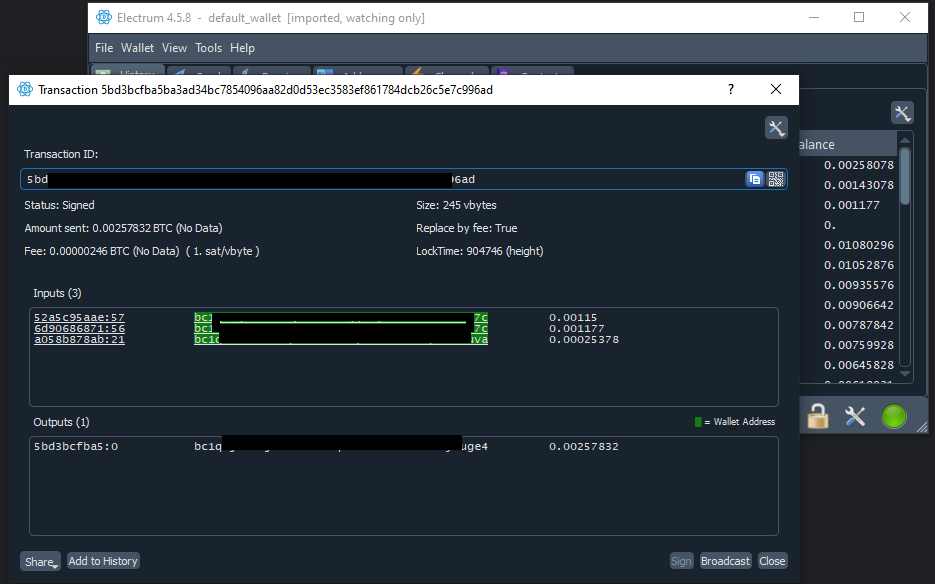
Task: Click Electrum logo in transaction dialog title
Action: click(x=24, y=89)
